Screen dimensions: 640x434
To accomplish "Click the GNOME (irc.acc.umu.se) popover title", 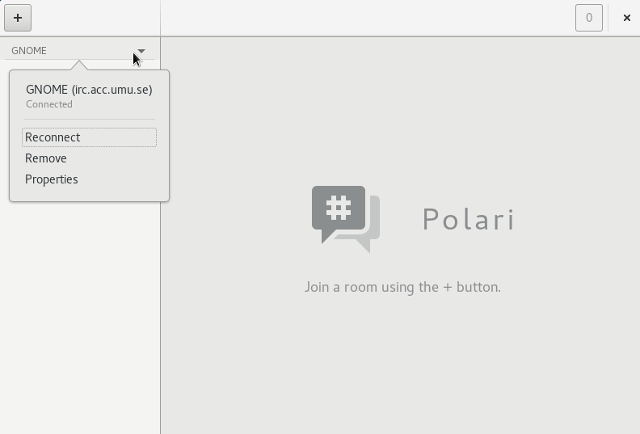I will tap(89, 90).
